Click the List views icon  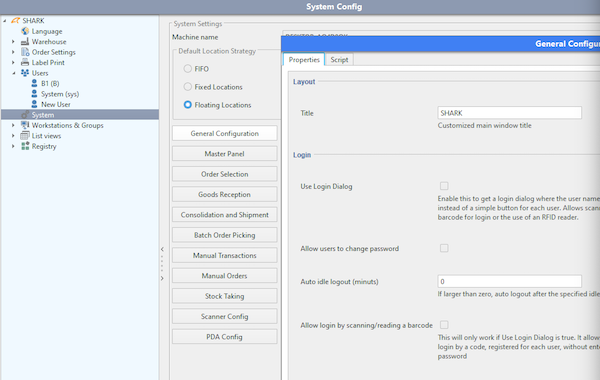[x=25, y=135]
